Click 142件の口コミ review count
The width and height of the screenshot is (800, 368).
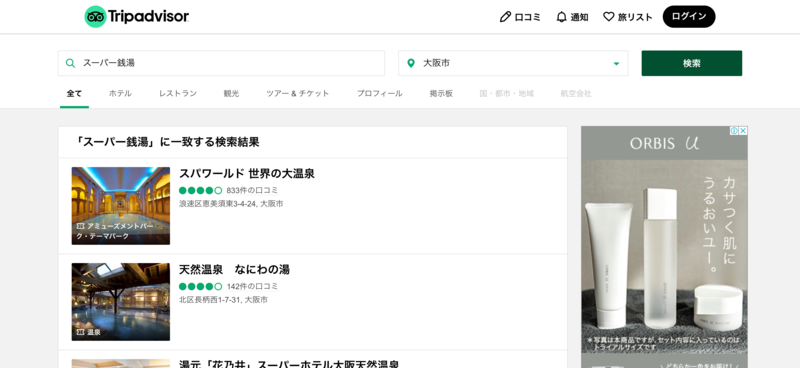(252, 286)
